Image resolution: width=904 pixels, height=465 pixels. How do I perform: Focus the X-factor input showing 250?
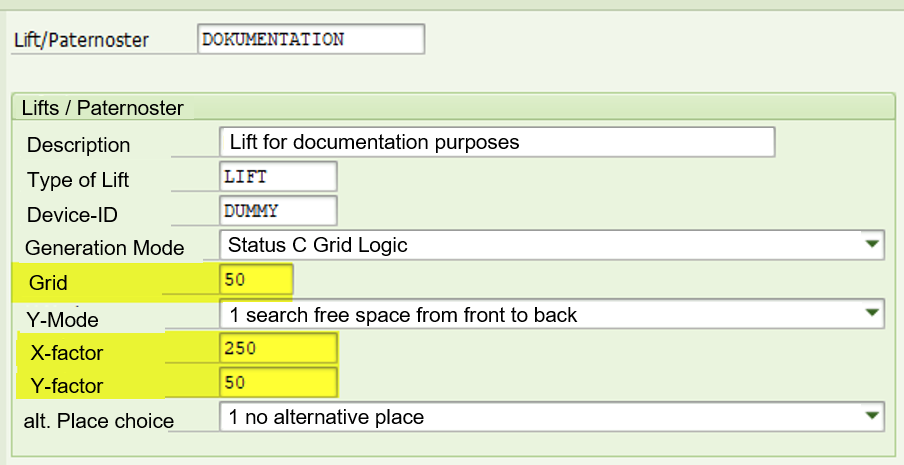[x=278, y=349]
